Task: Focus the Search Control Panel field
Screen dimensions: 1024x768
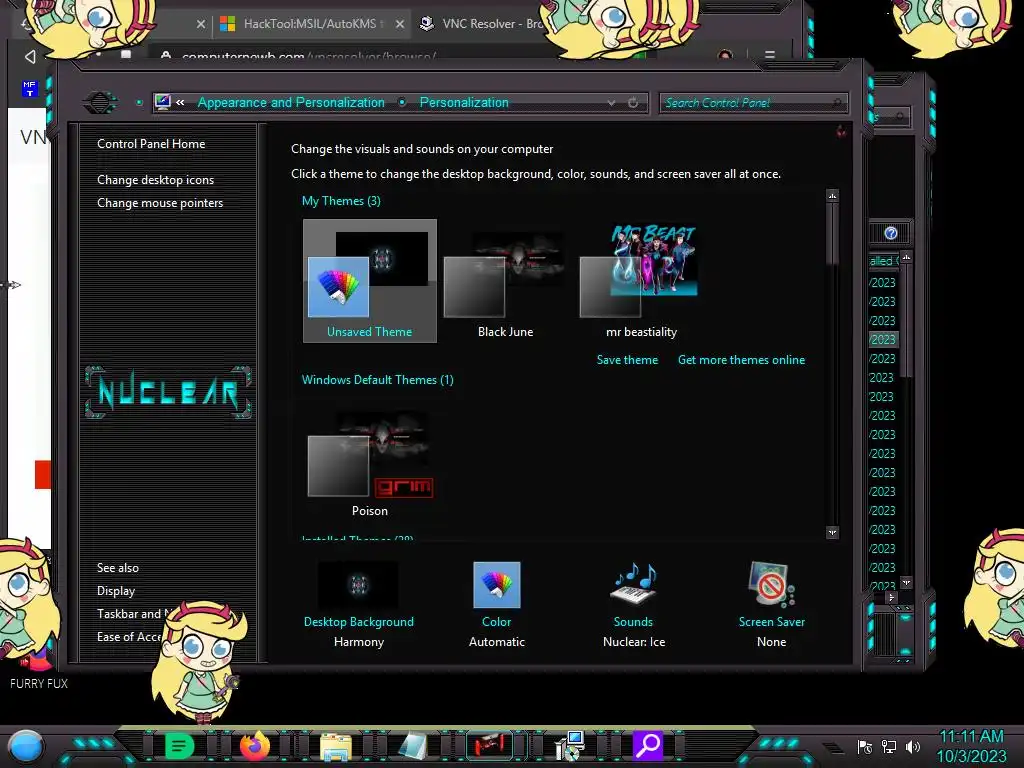Action: tap(754, 103)
